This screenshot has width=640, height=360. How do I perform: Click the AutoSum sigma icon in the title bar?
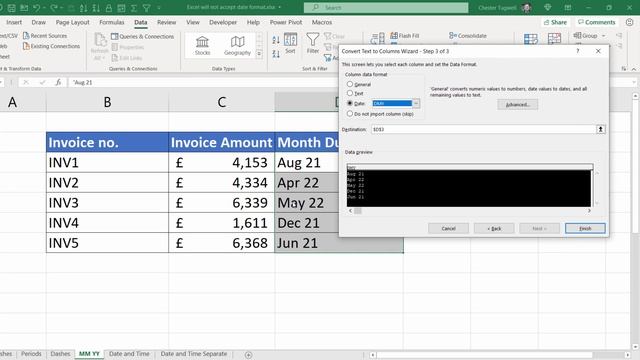tap(134, 8)
